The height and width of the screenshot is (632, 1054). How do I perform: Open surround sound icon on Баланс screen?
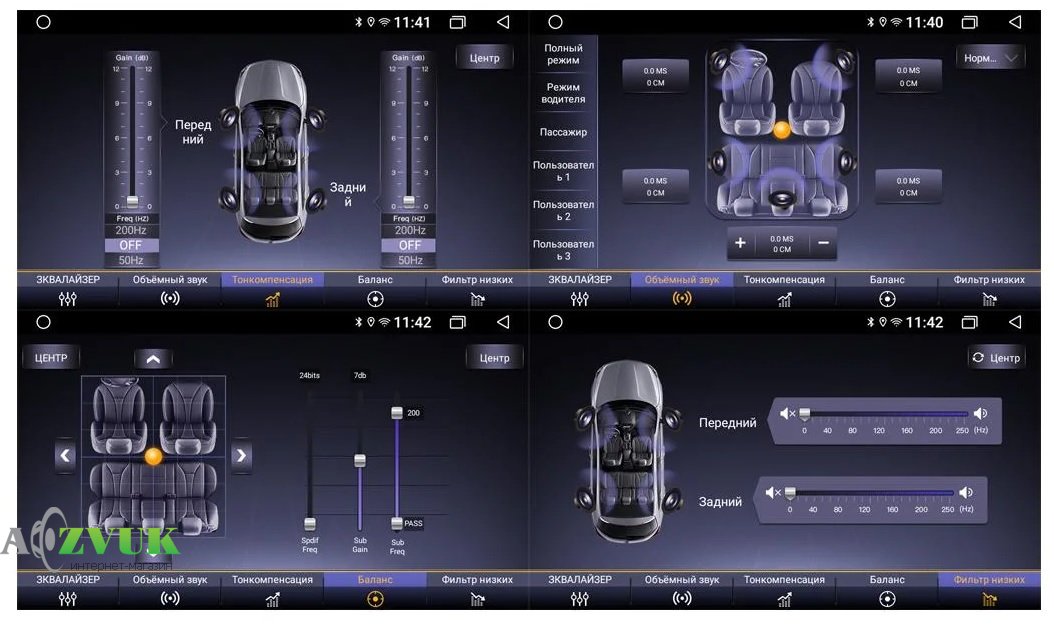(170, 598)
